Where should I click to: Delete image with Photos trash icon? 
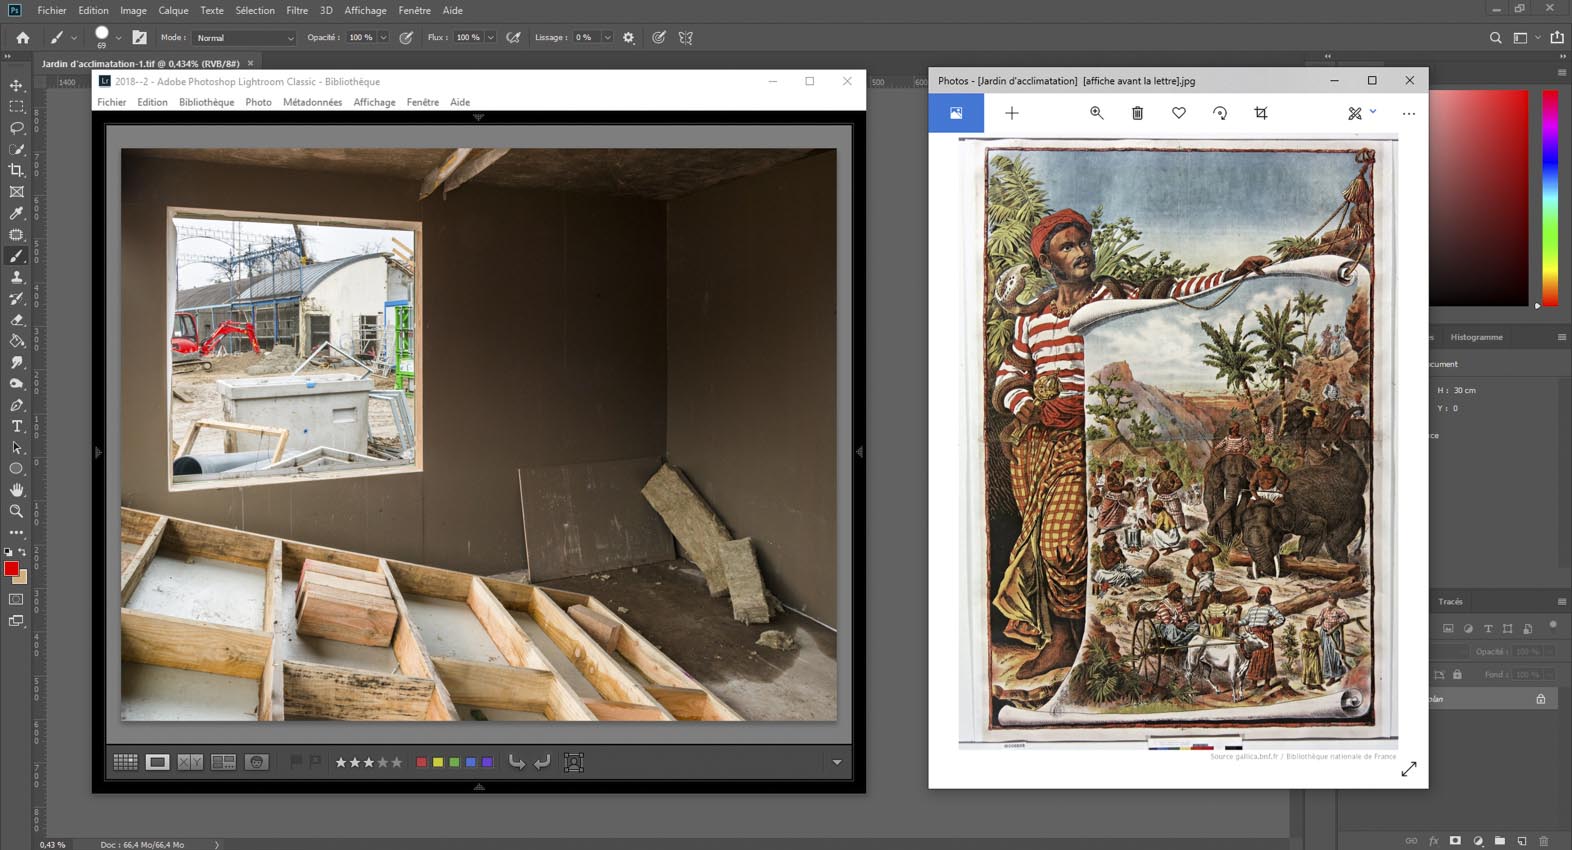coord(1137,113)
